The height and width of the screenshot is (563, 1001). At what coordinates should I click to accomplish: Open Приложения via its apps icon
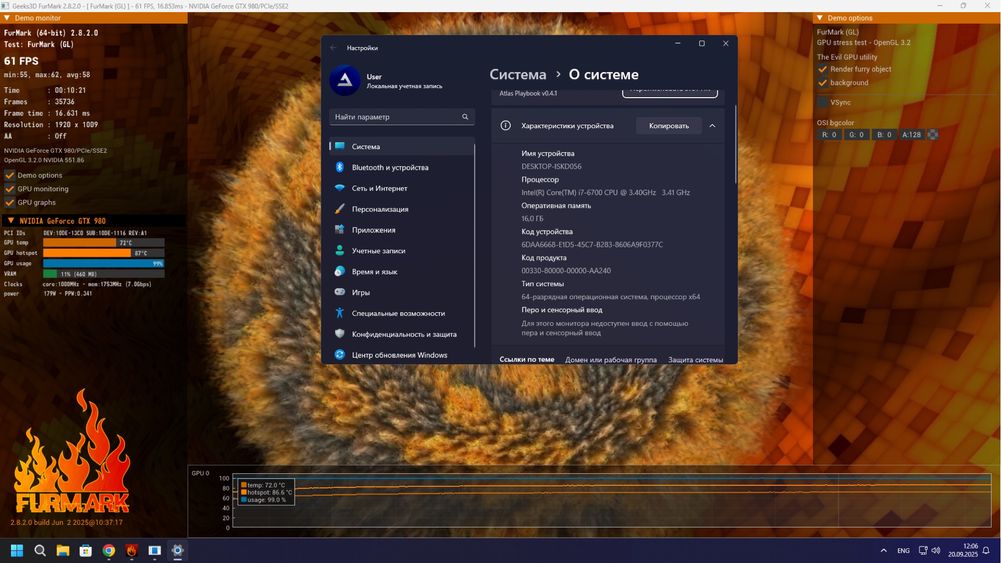coord(340,230)
